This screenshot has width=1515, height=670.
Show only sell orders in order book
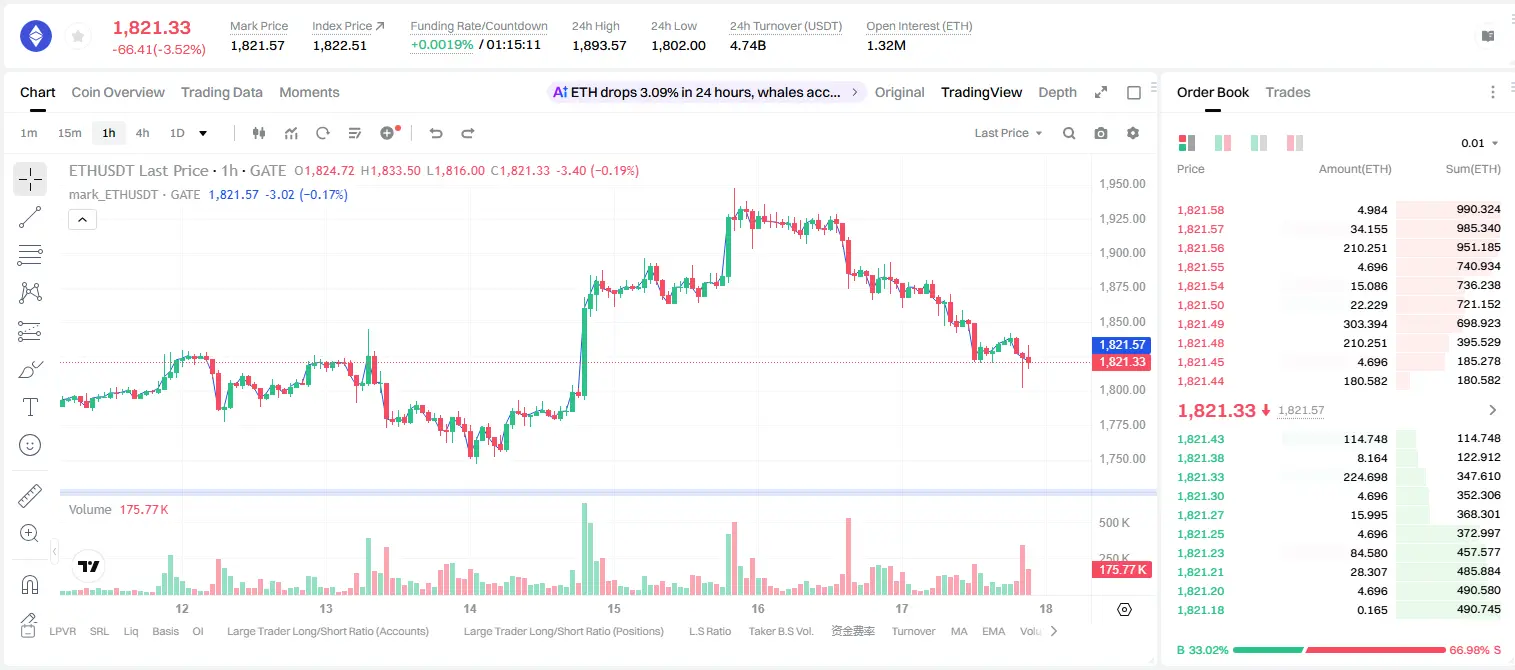click(1294, 143)
